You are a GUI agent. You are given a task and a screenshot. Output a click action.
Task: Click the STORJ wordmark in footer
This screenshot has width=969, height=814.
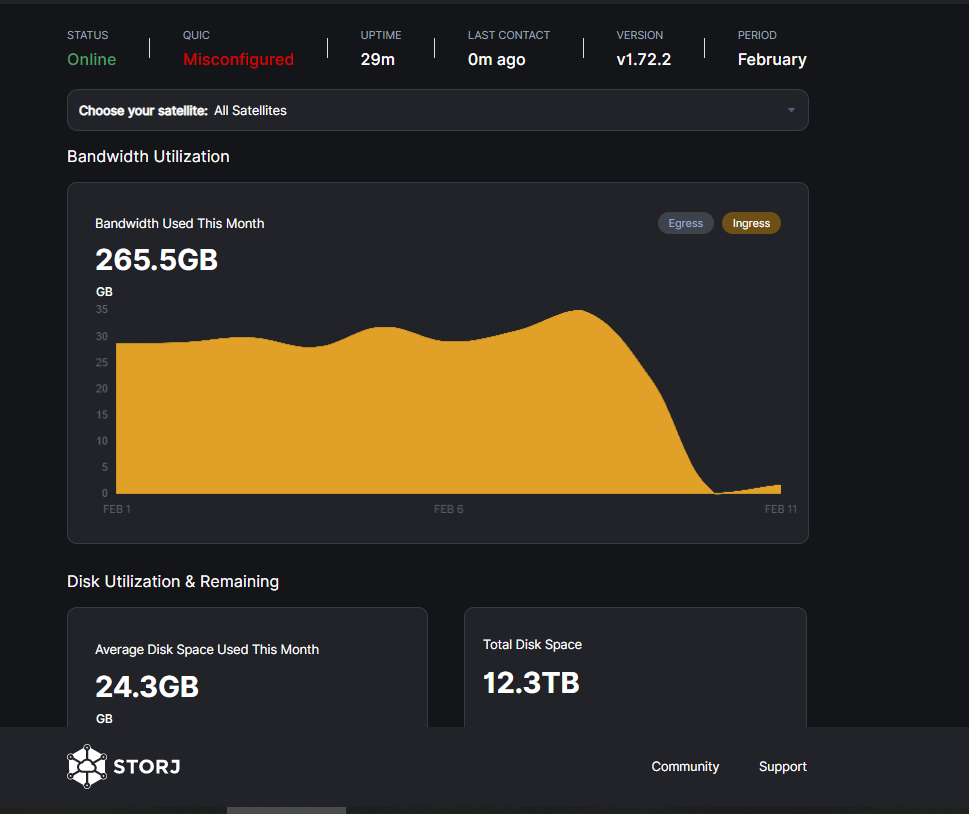146,767
